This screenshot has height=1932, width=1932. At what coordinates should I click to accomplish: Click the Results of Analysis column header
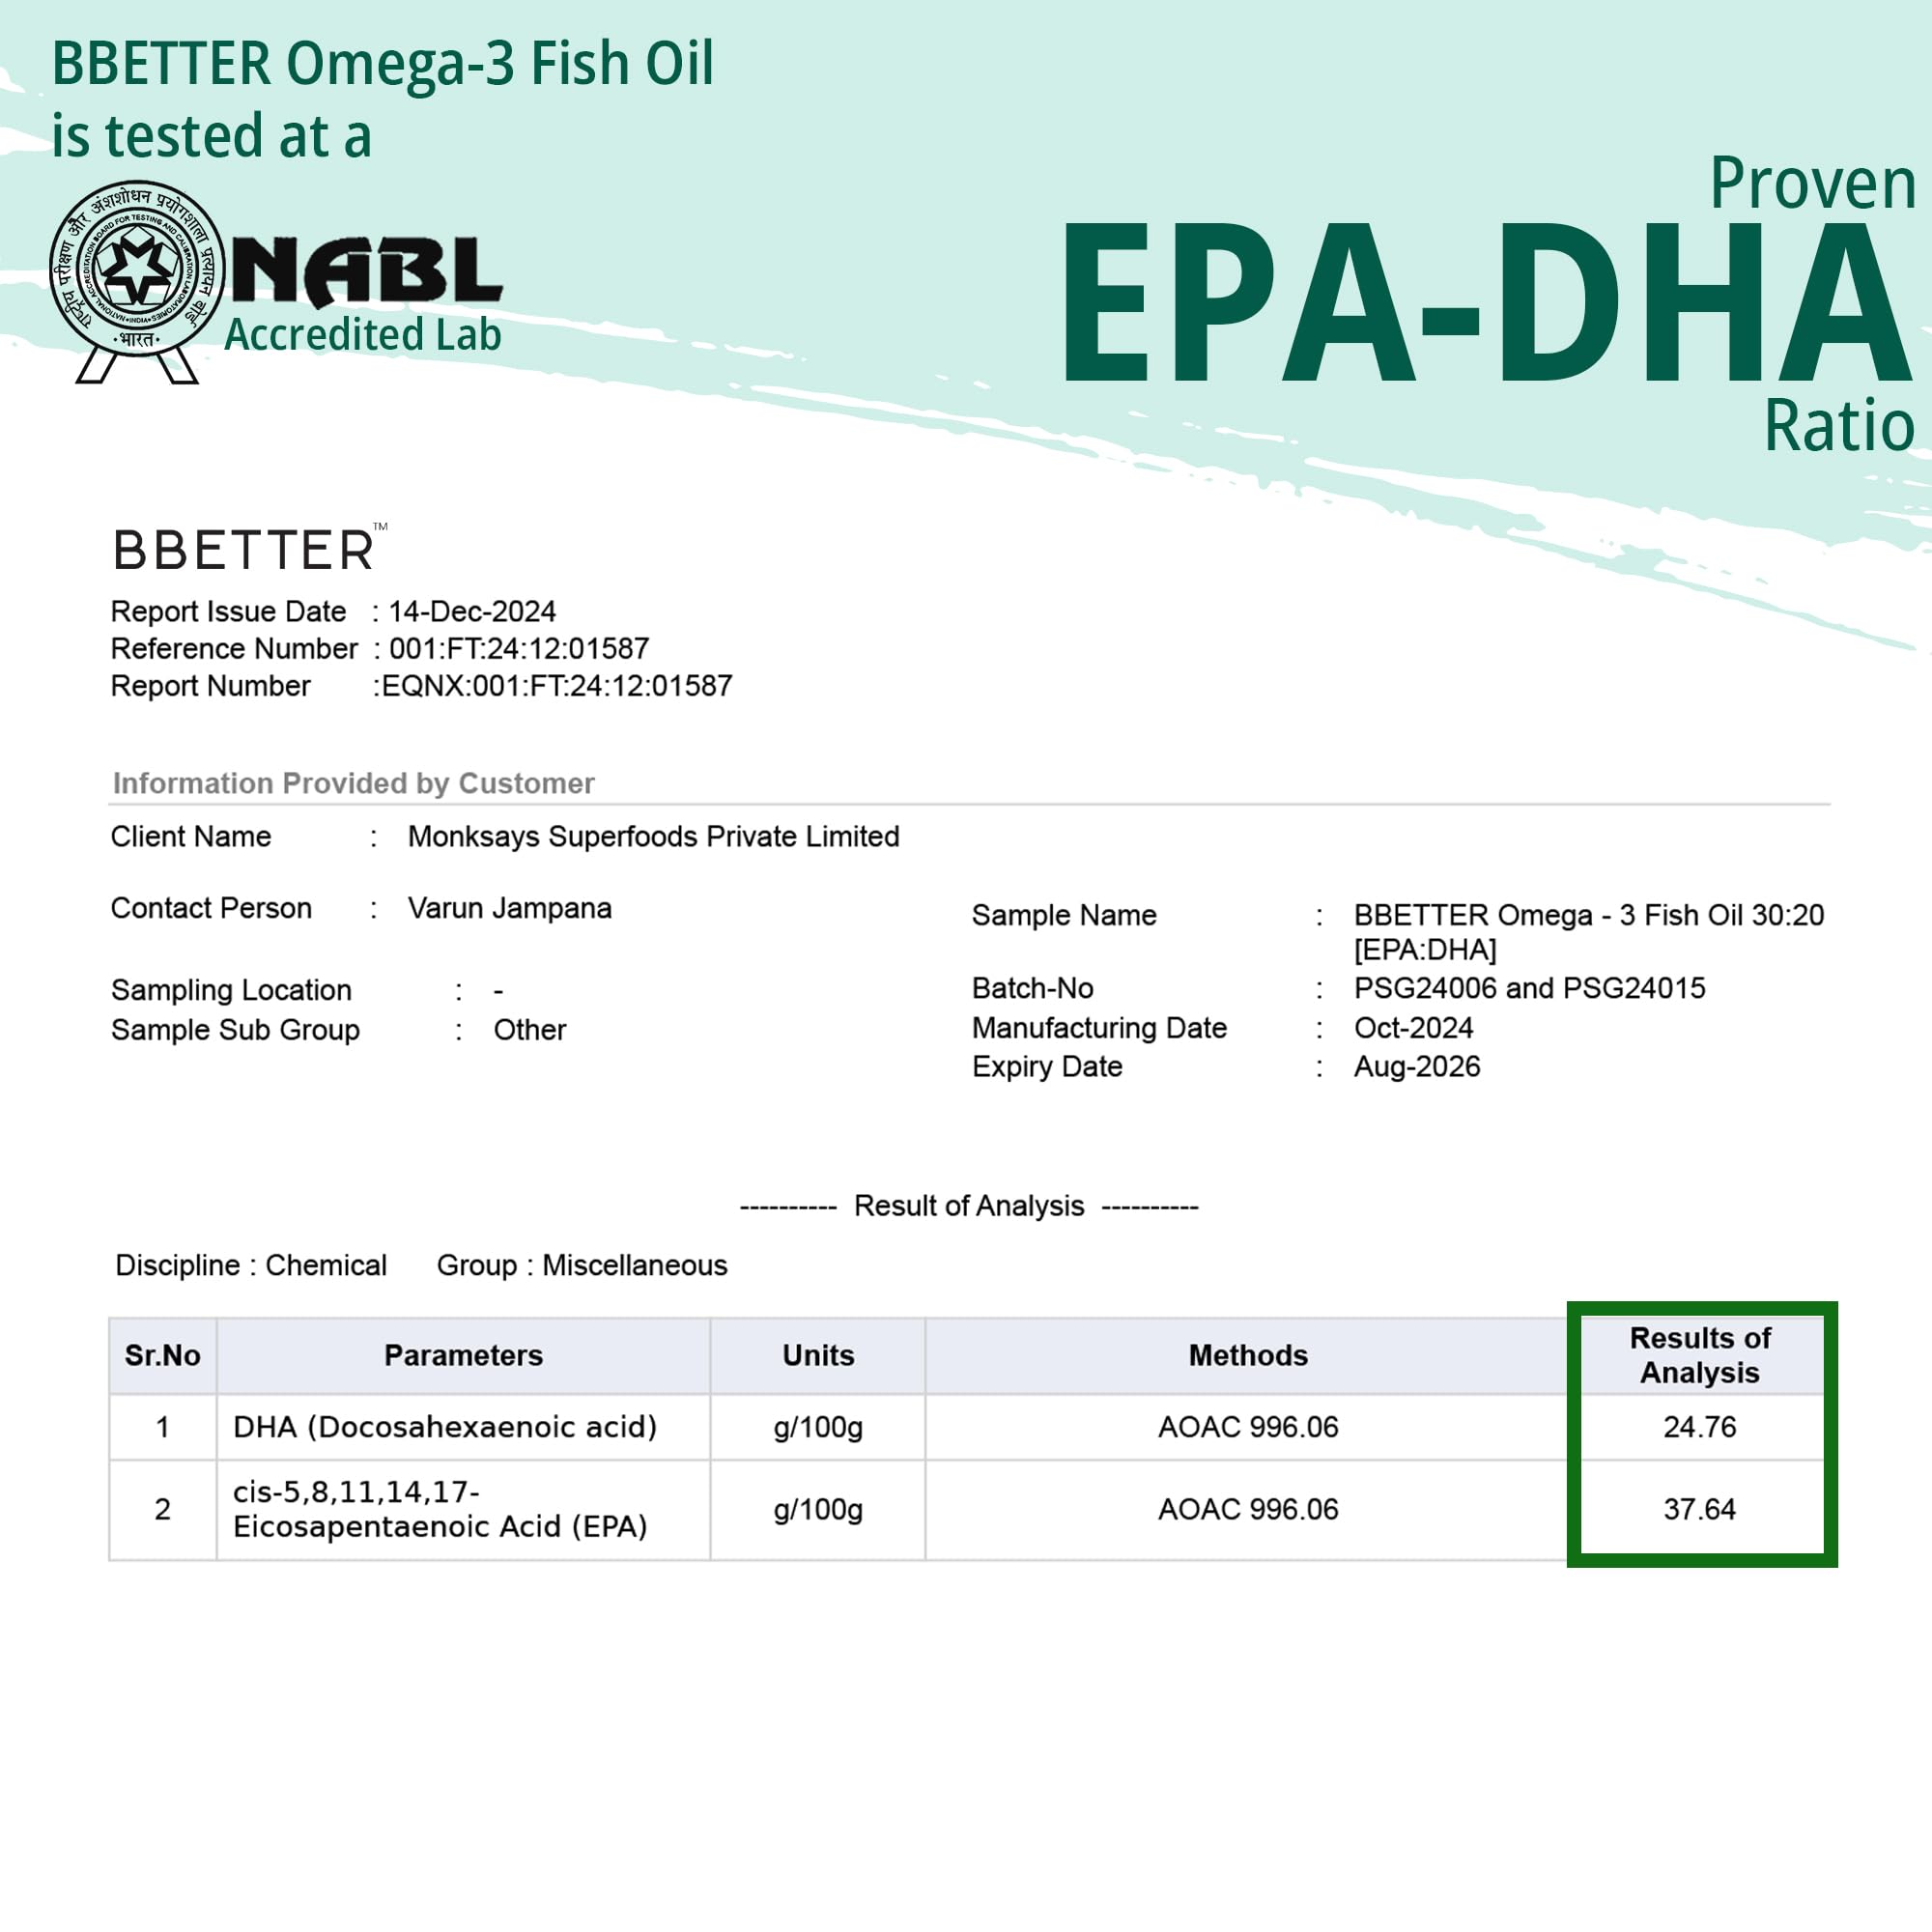1699,1355
